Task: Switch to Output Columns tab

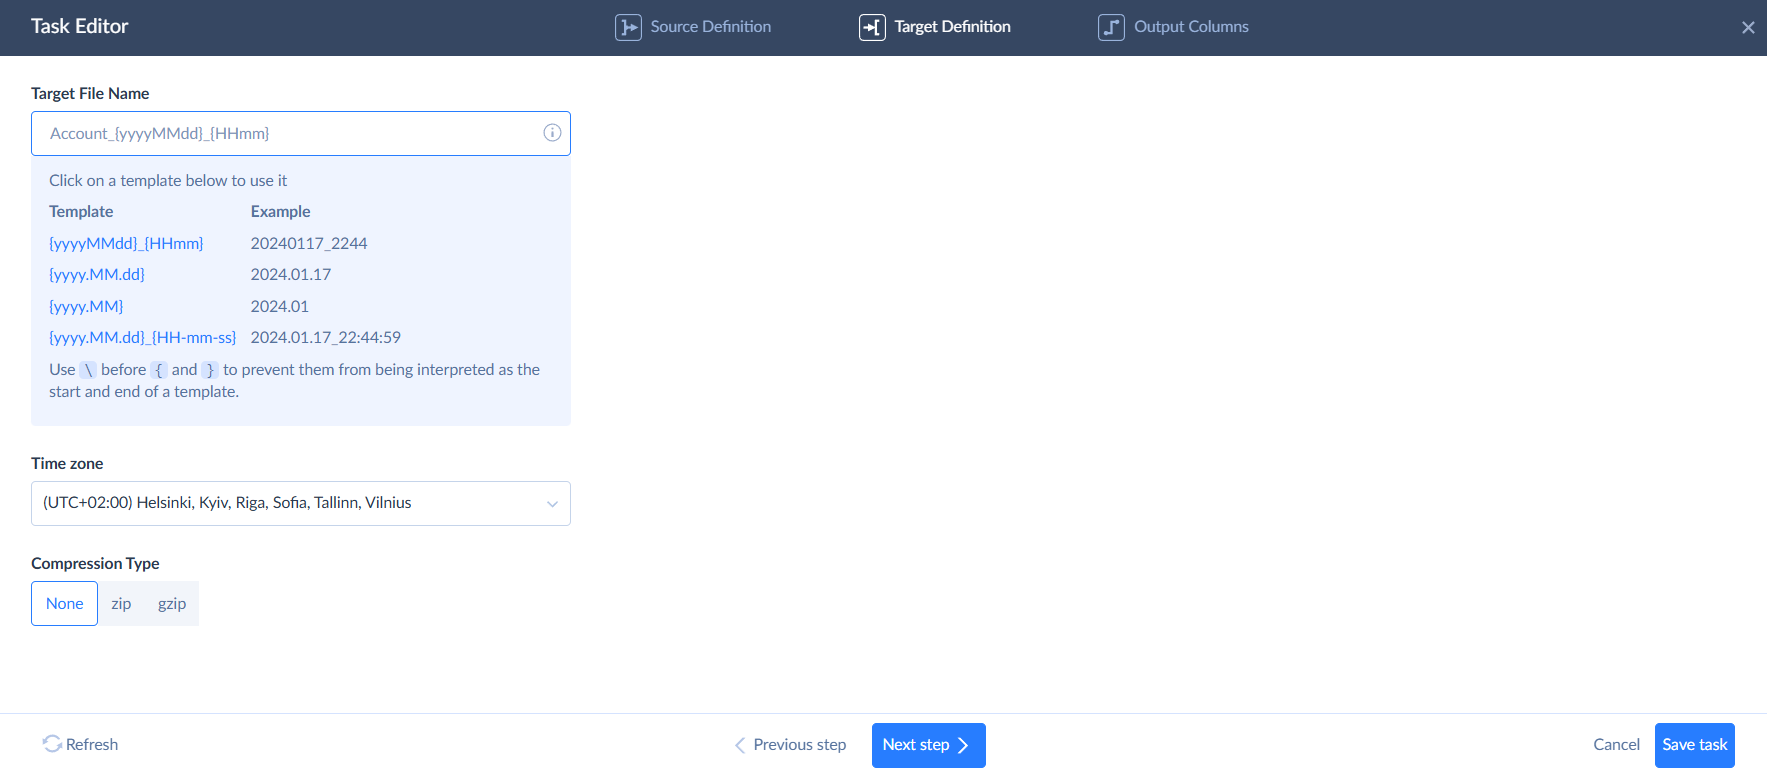Action: [x=1190, y=27]
